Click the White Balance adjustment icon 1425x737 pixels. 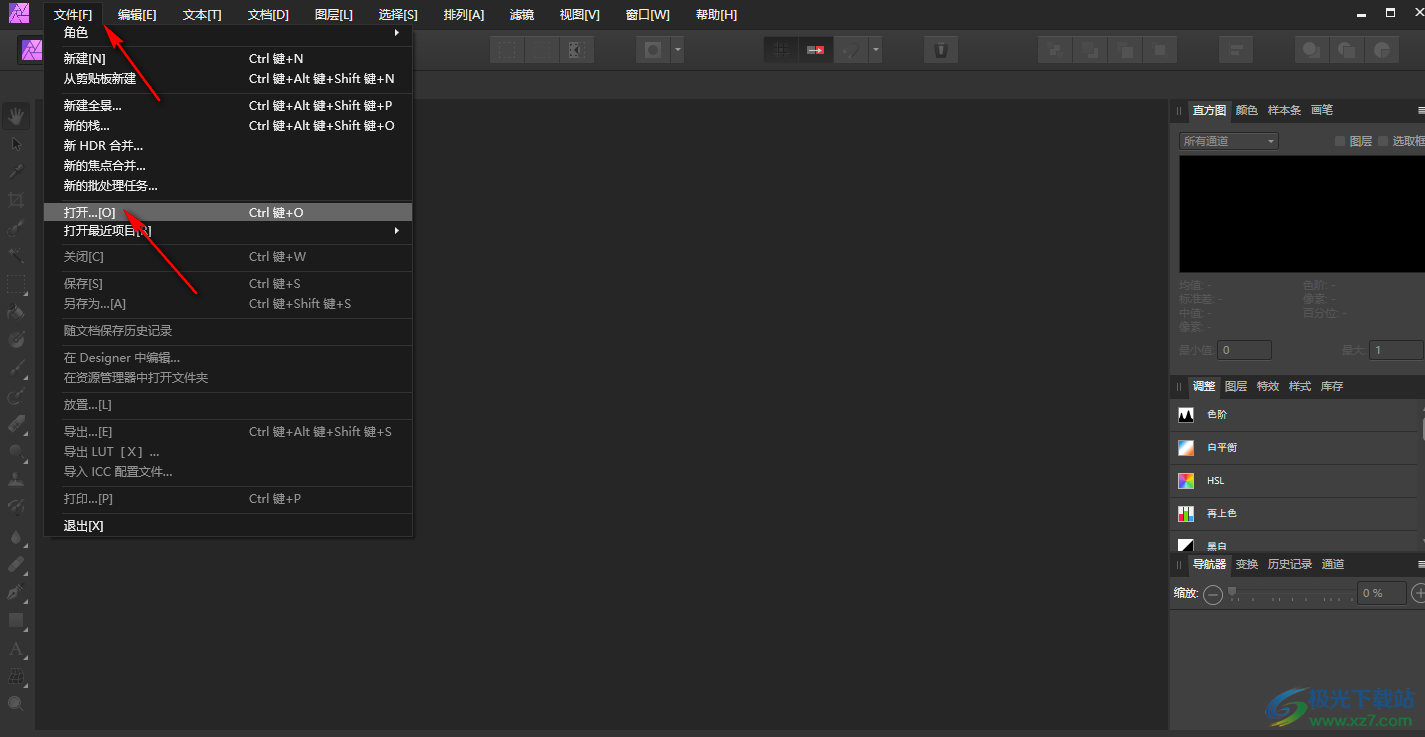[x=1186, y=447]
